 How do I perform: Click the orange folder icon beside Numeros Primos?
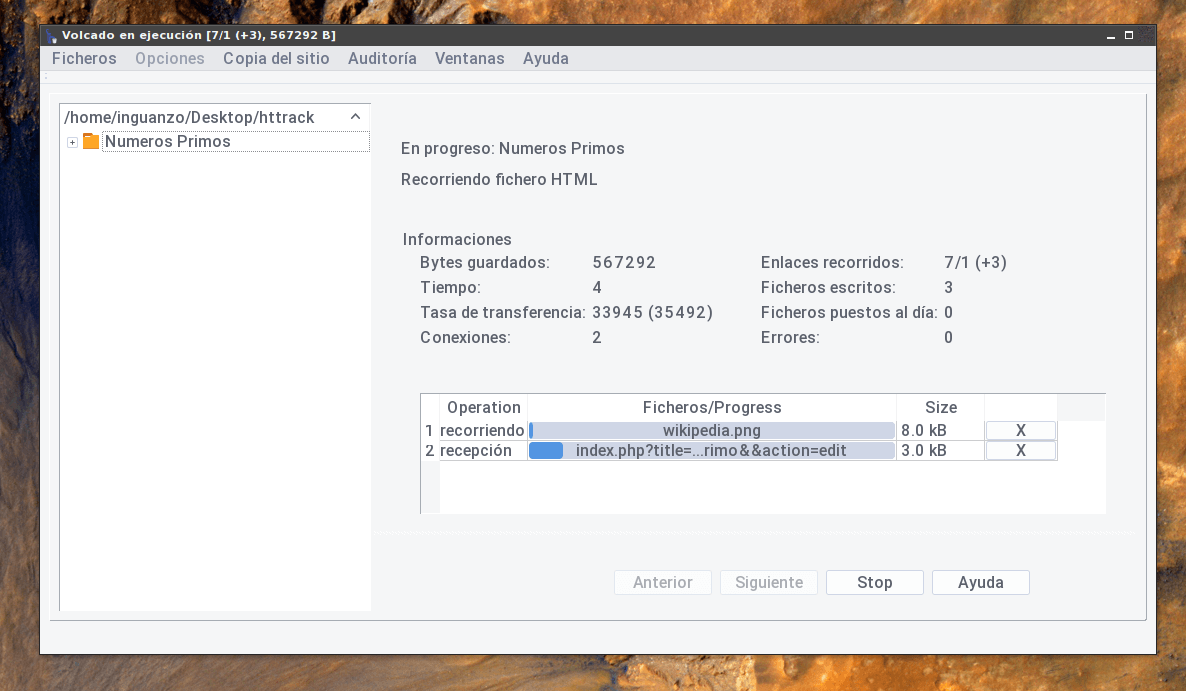pyautogui.click(x=91, y=142)
